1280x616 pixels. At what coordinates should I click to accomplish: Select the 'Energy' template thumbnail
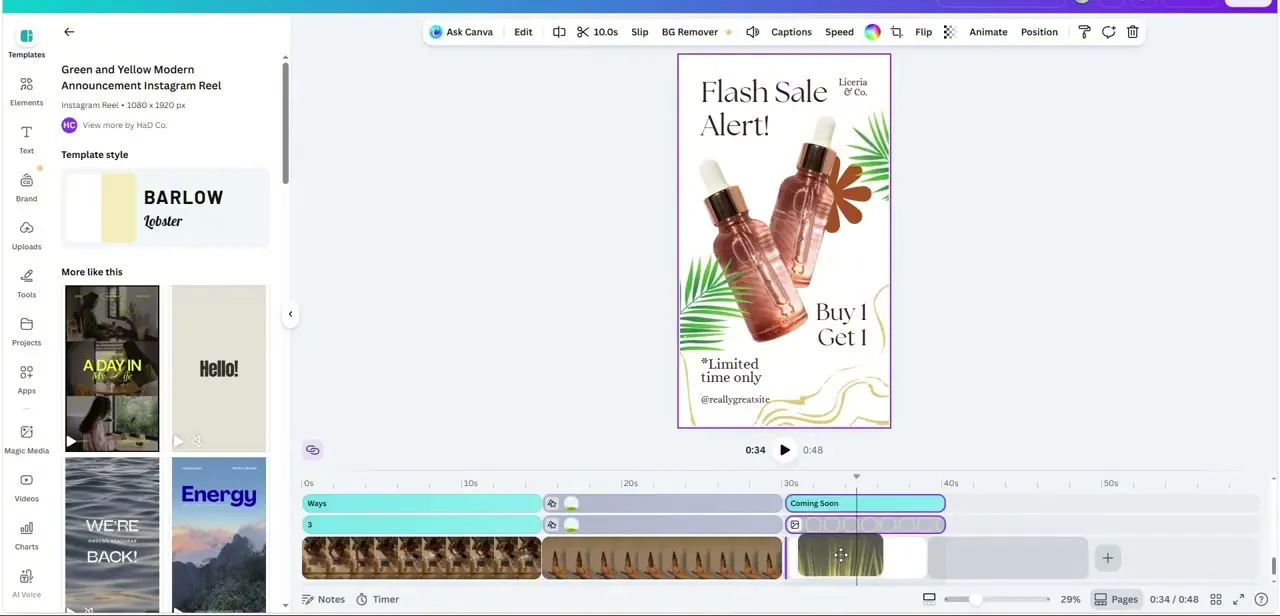click(219, 535)
